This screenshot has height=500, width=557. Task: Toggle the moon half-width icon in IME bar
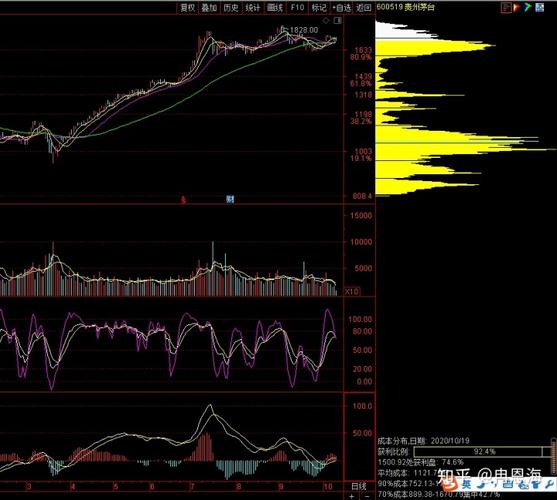point(480,484)
